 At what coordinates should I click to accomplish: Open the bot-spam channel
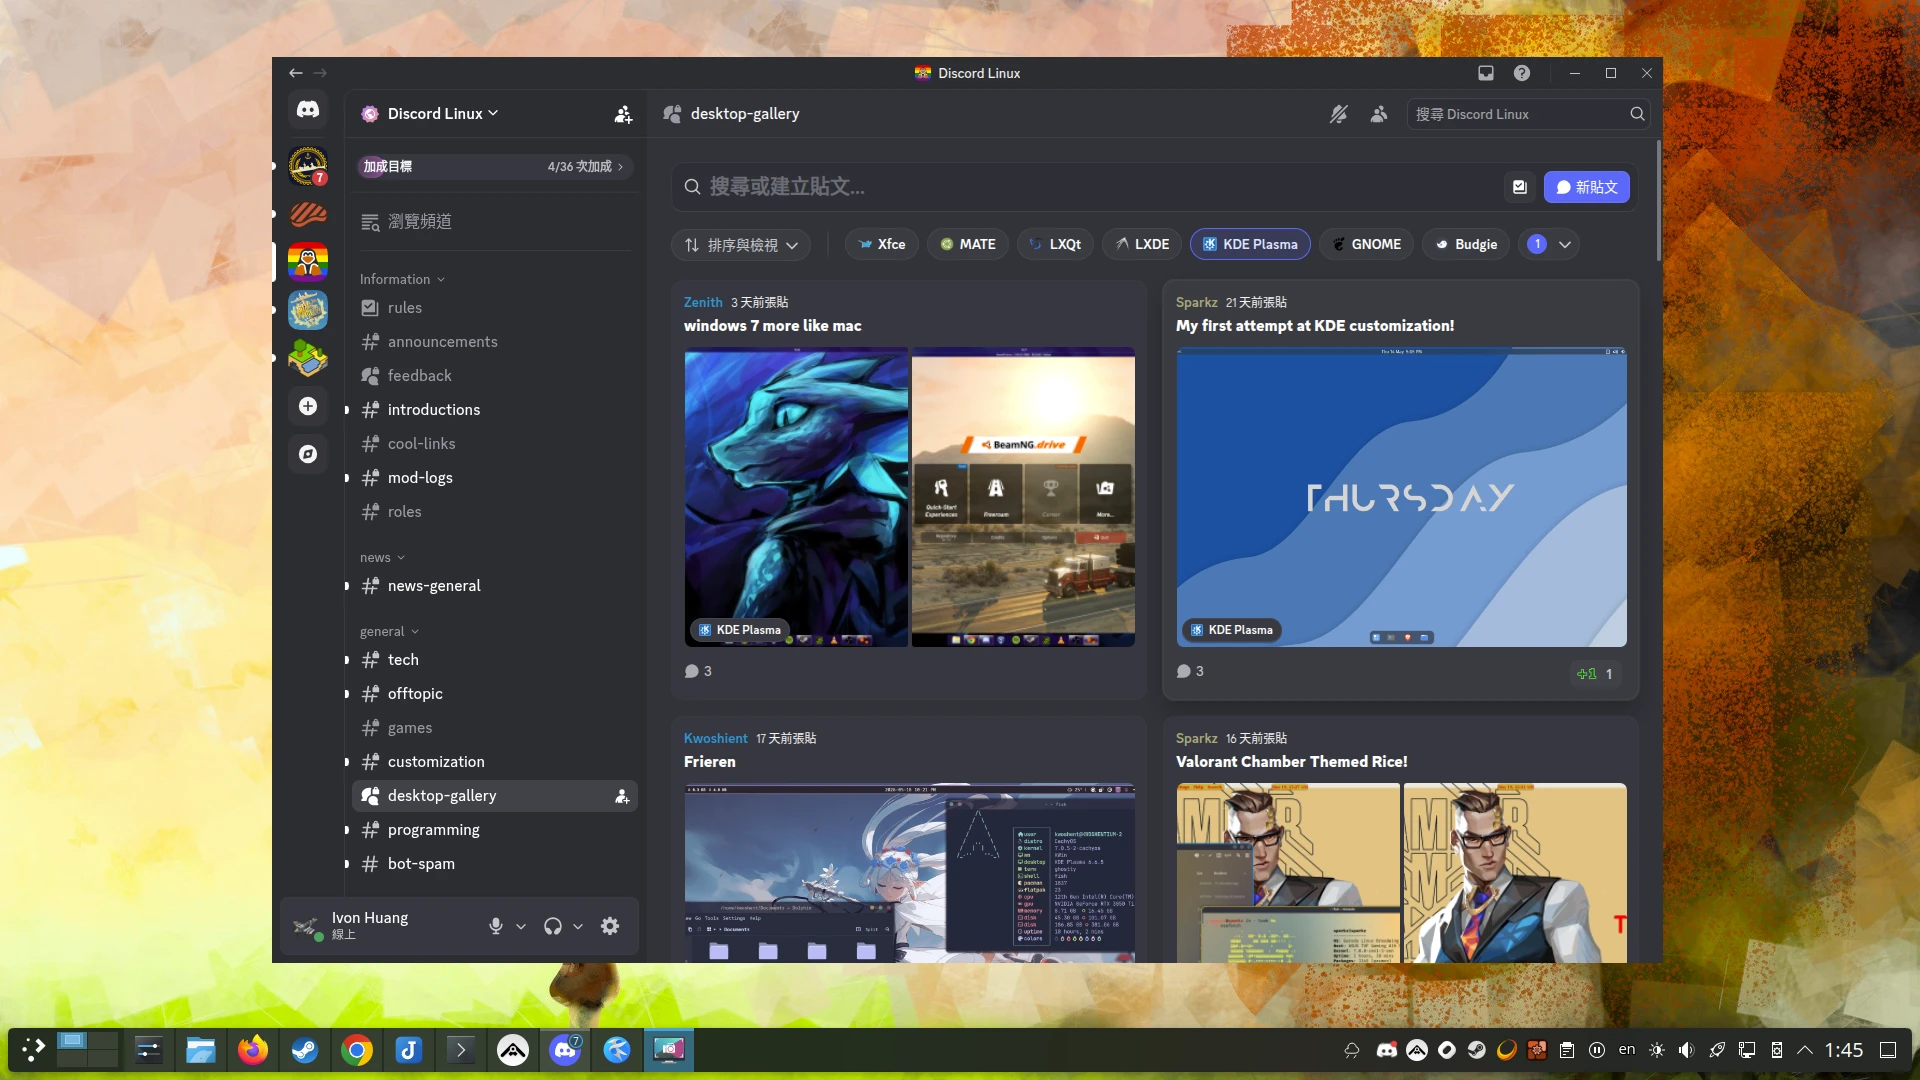[495, 864]
